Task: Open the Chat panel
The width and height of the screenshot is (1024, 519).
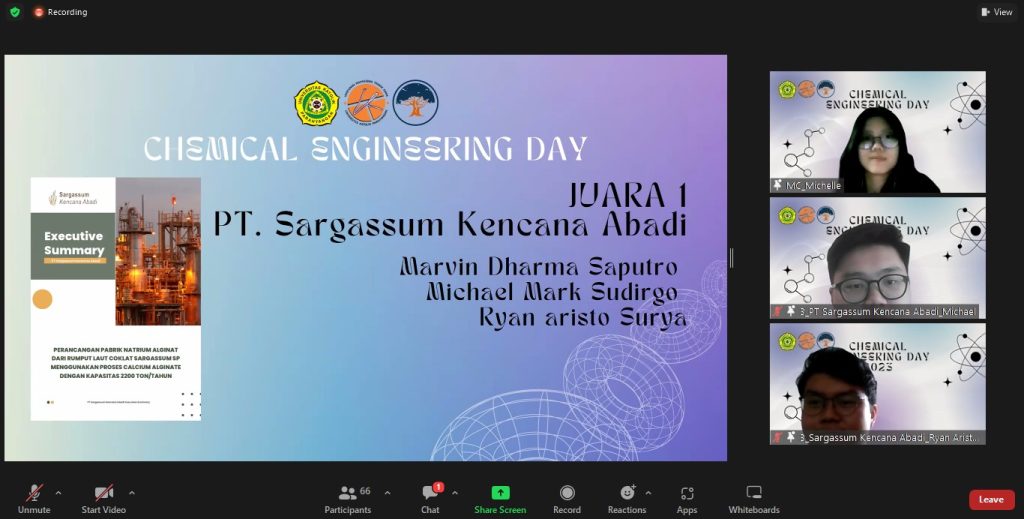Action: (430, 497)
